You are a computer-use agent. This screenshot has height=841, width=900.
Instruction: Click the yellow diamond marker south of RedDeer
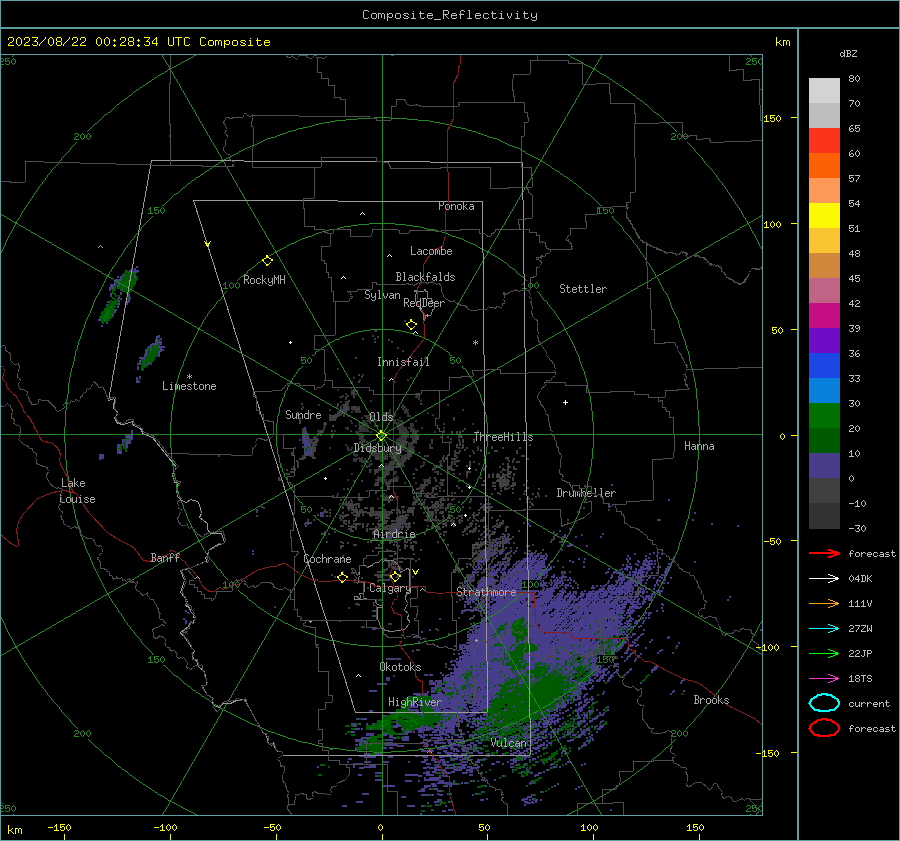click(x=411, y=325)
